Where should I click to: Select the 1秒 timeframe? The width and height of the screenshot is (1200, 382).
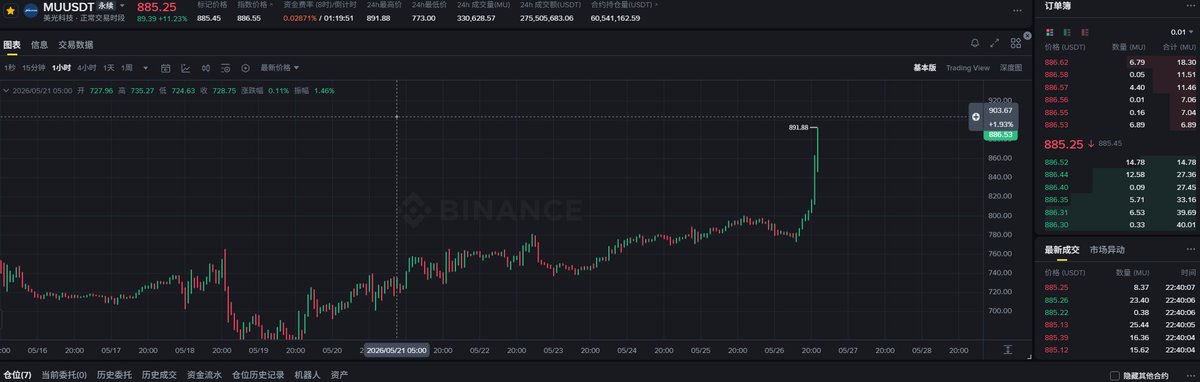[9, 68]
